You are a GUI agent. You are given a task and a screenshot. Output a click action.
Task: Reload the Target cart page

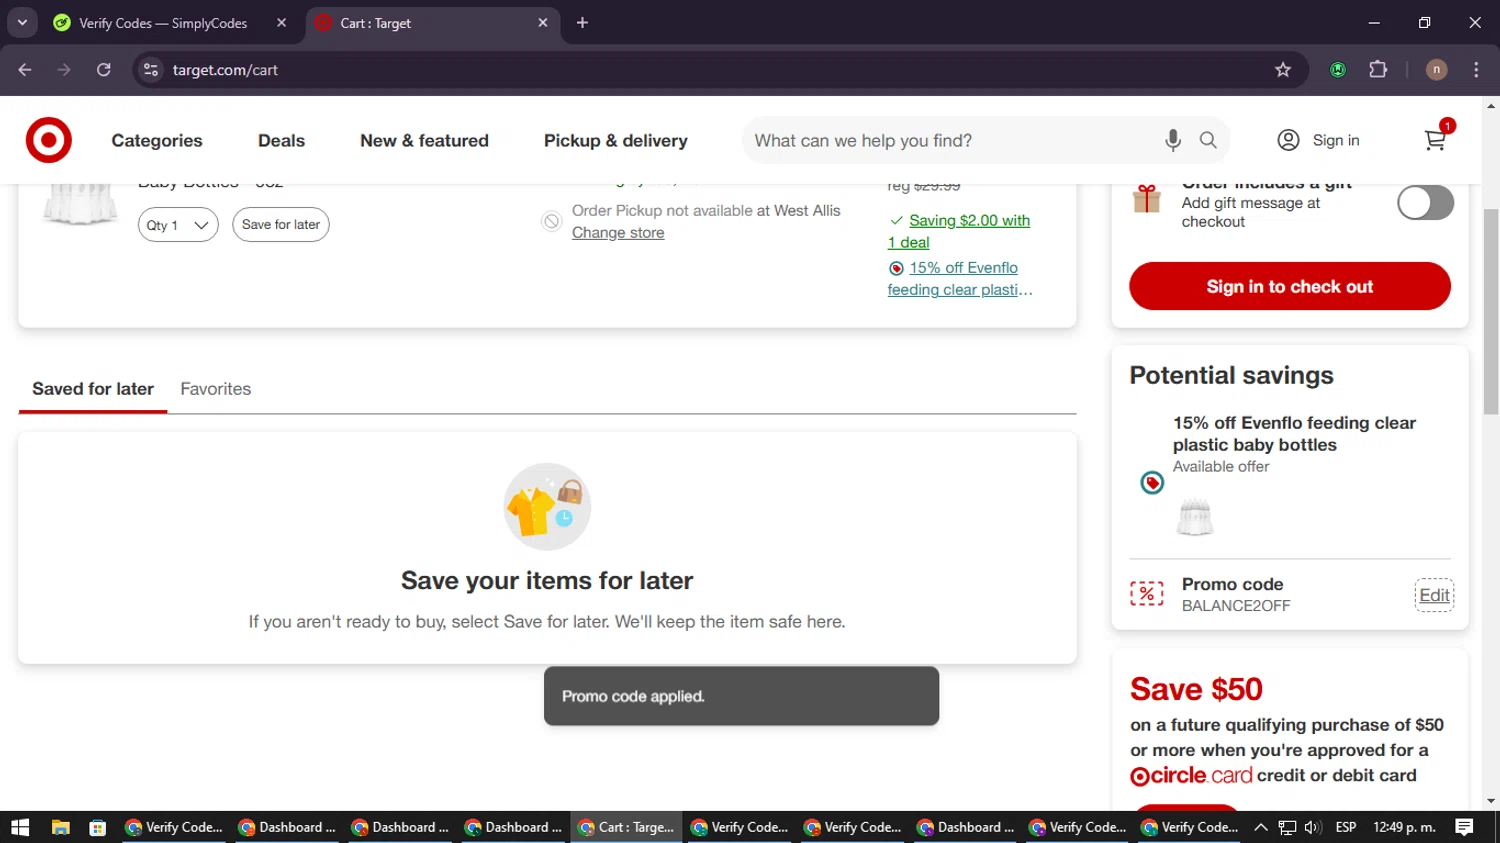coord(104,70)
